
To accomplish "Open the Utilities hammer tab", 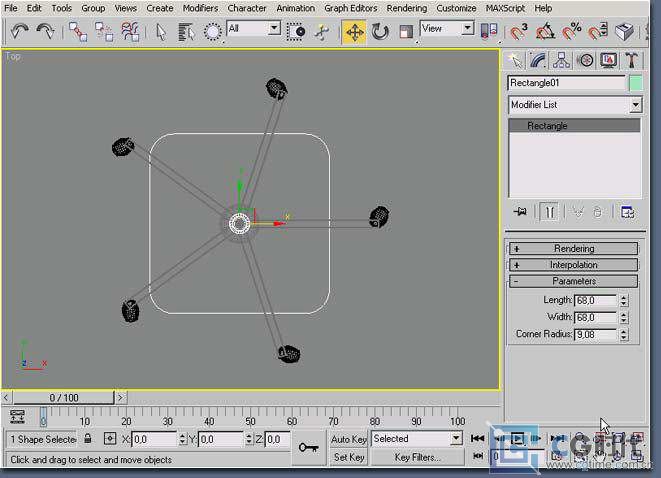I will (631, 61).
